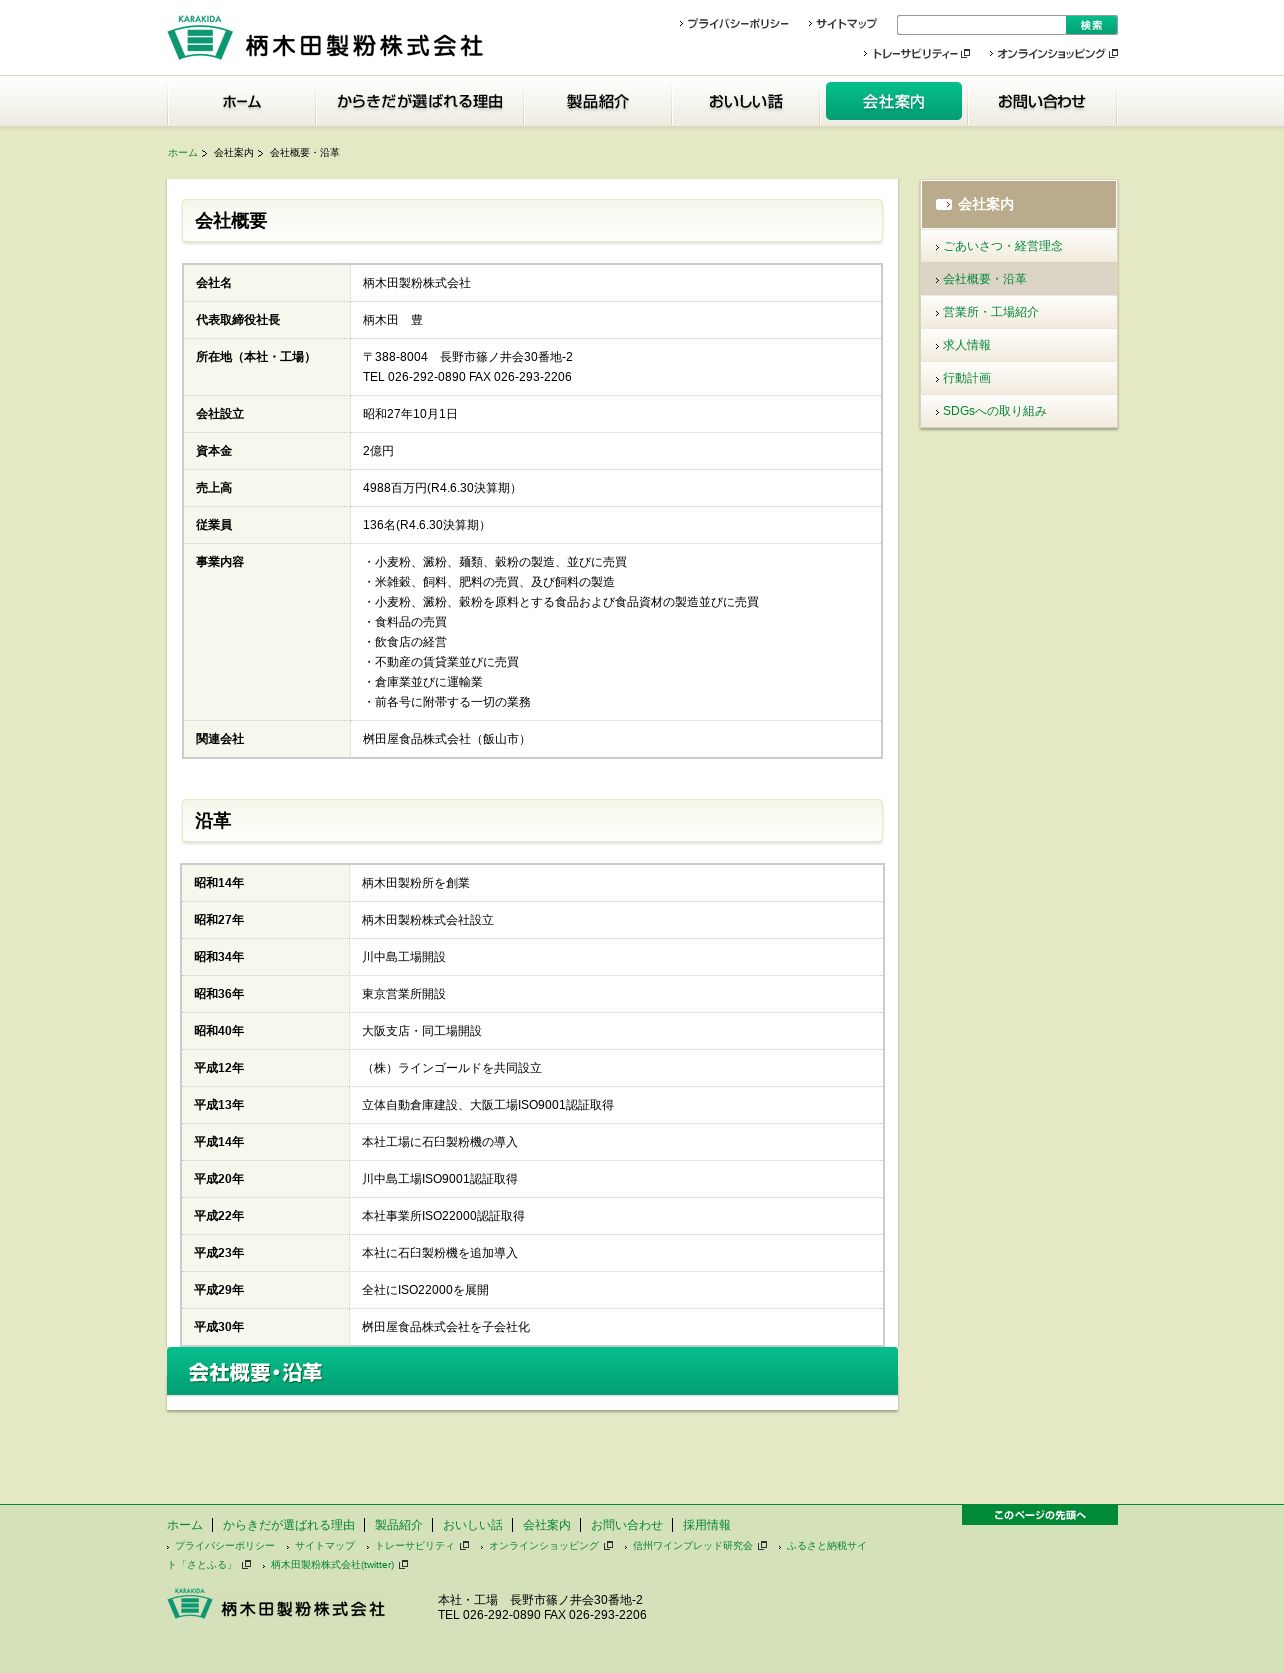Select the おいしい話 navigation tab
Screen dimensions: 1284x1673
(x=745, y=101)
